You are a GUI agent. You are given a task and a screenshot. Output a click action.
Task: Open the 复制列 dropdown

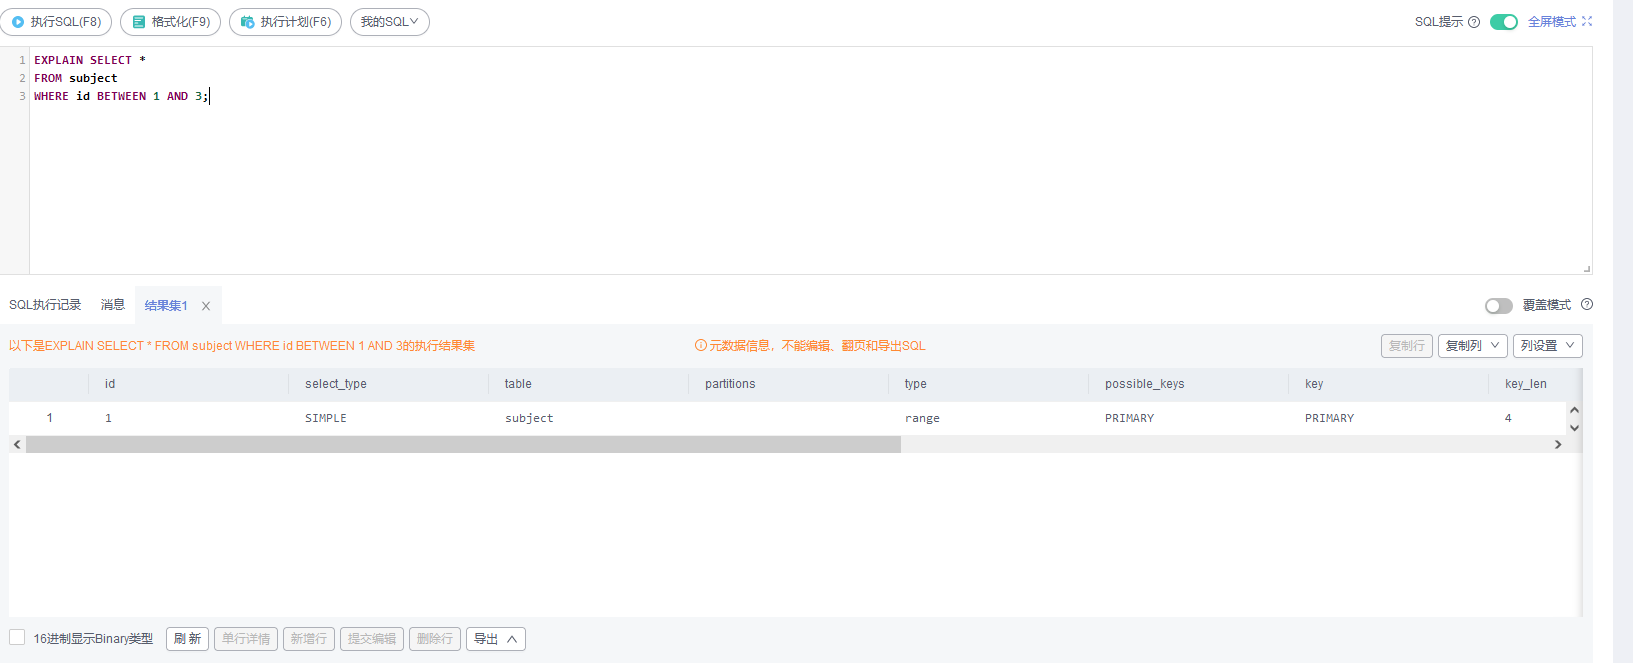1473,346
